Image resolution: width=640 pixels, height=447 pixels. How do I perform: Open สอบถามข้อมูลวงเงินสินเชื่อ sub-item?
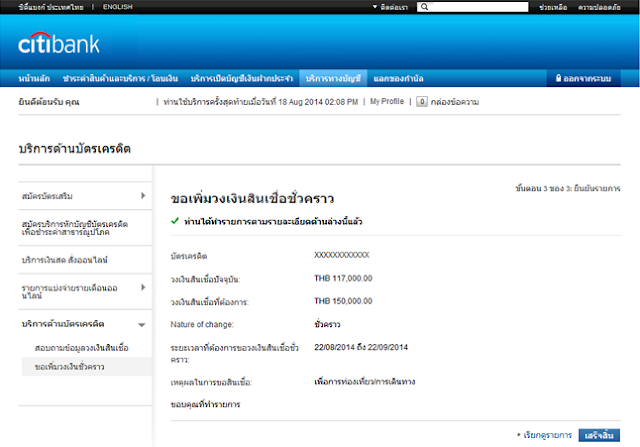click(82, 348)
